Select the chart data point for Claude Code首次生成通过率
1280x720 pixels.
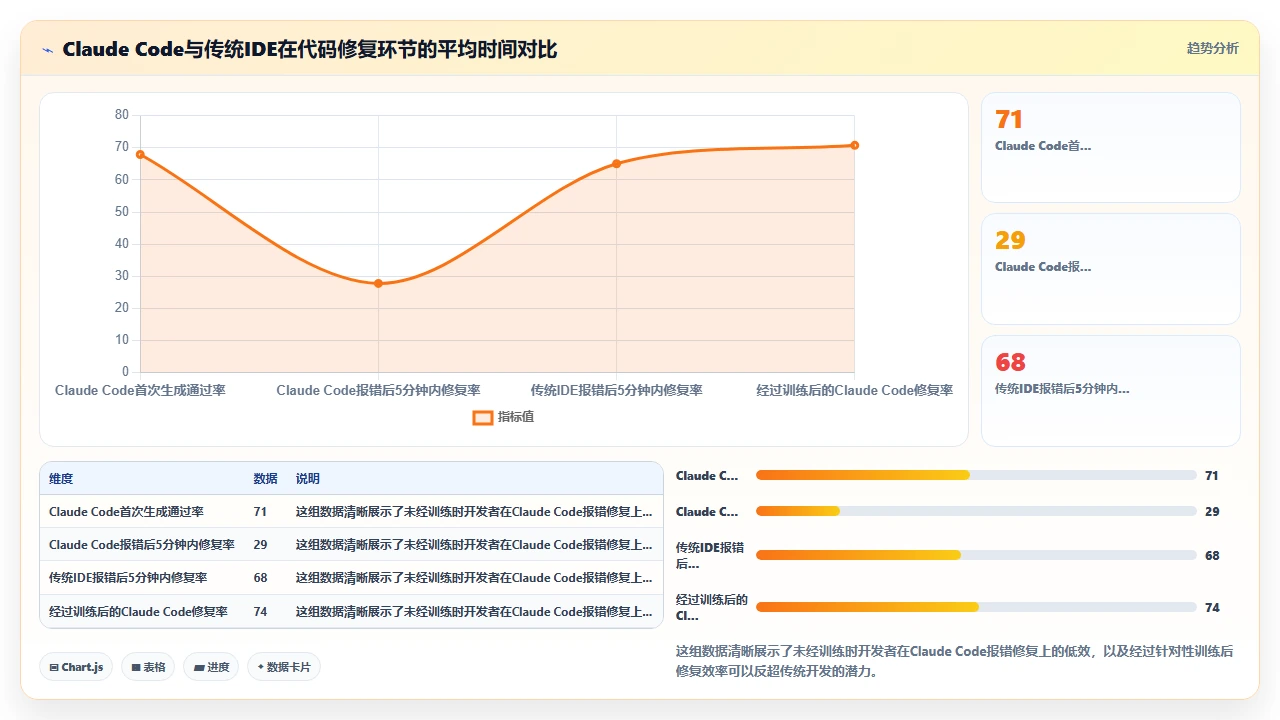point(140,154)
